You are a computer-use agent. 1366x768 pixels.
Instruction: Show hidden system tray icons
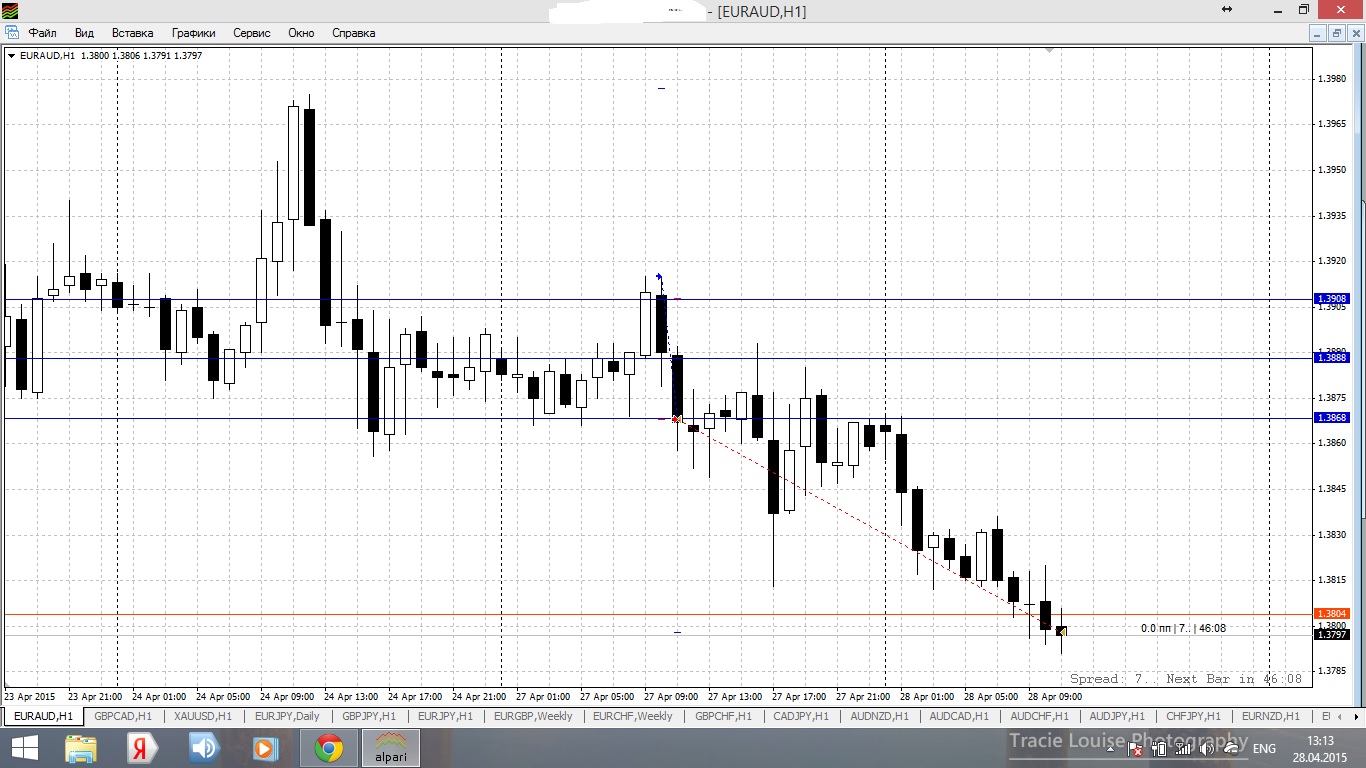pos(1110,748)
